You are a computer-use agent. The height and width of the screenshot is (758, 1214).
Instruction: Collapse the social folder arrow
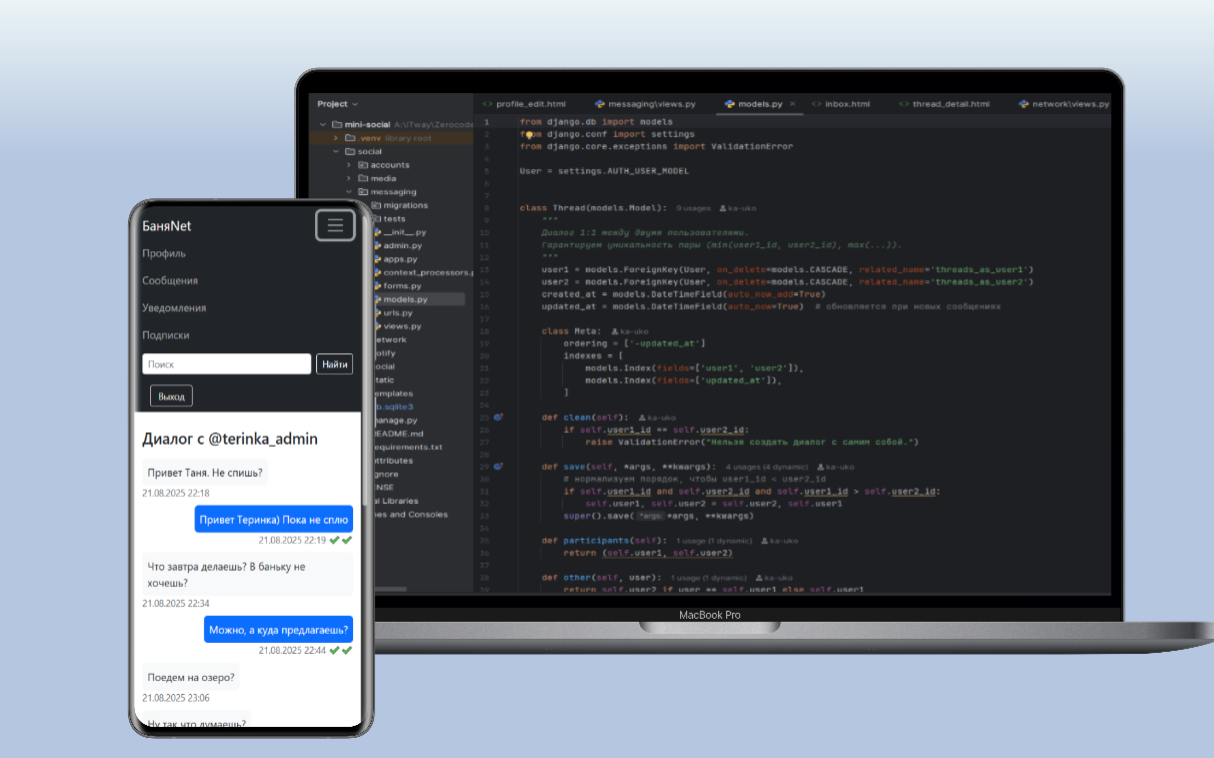click(336, 151)
